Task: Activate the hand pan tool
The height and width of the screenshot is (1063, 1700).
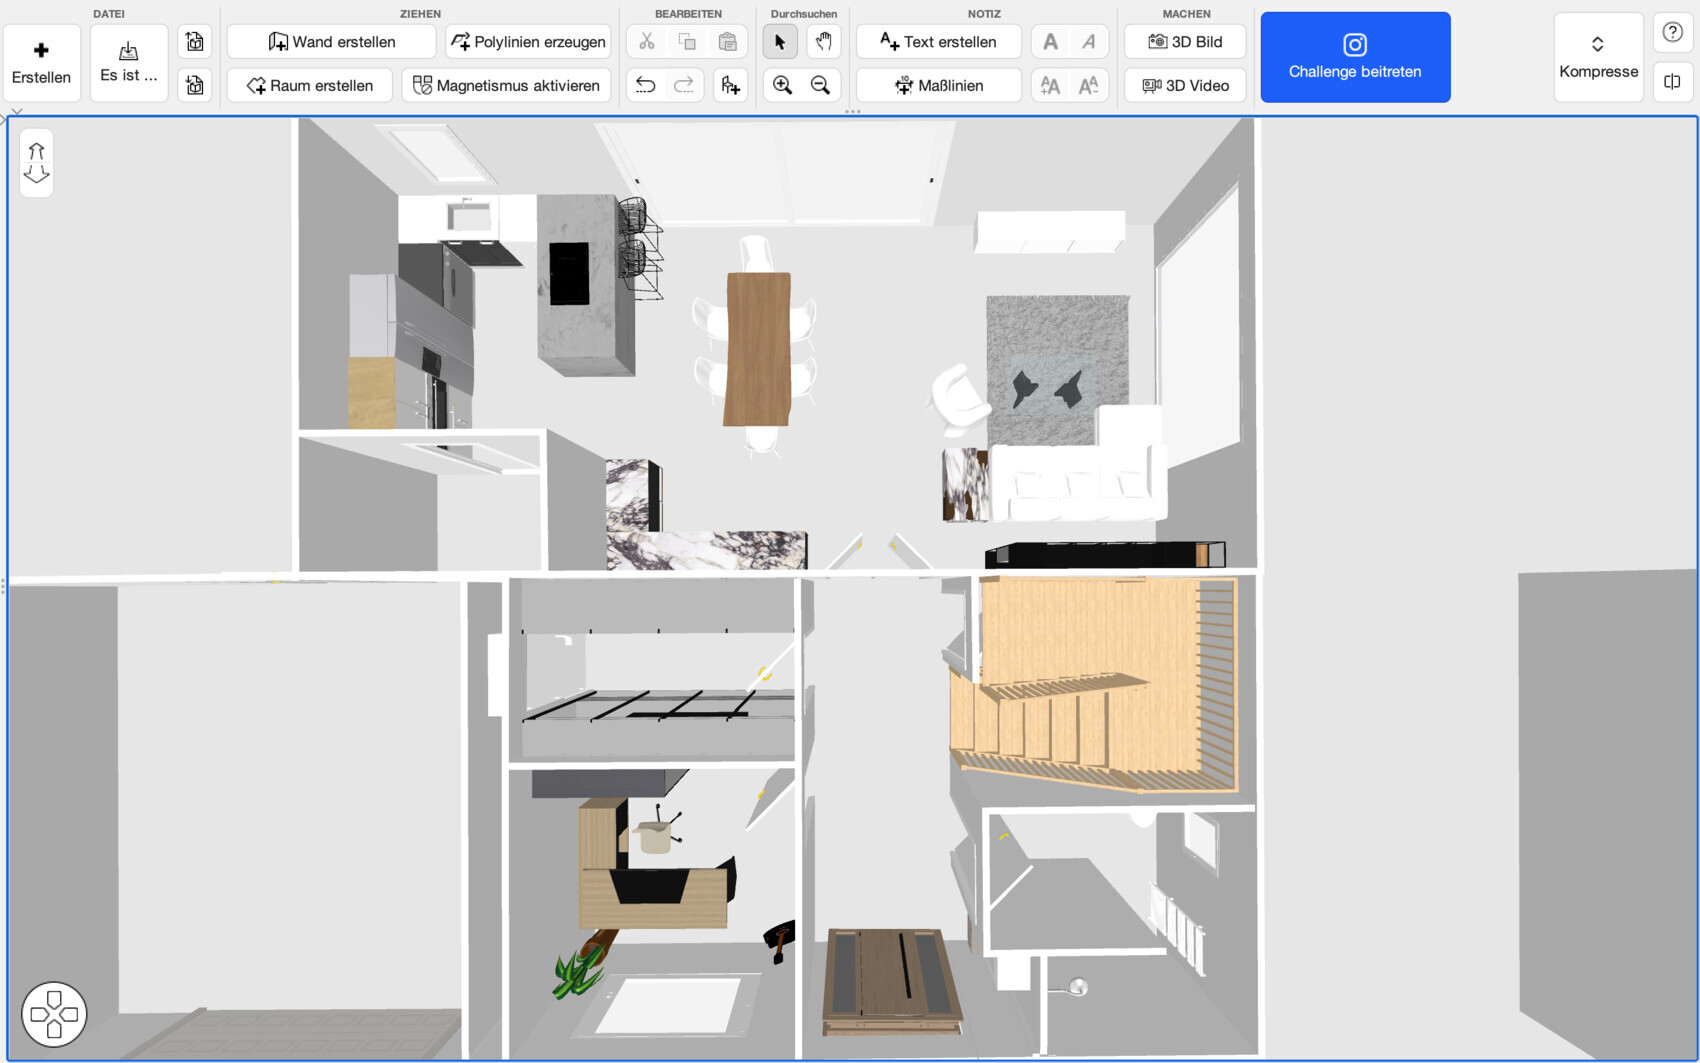Action: tap(823, 42)
